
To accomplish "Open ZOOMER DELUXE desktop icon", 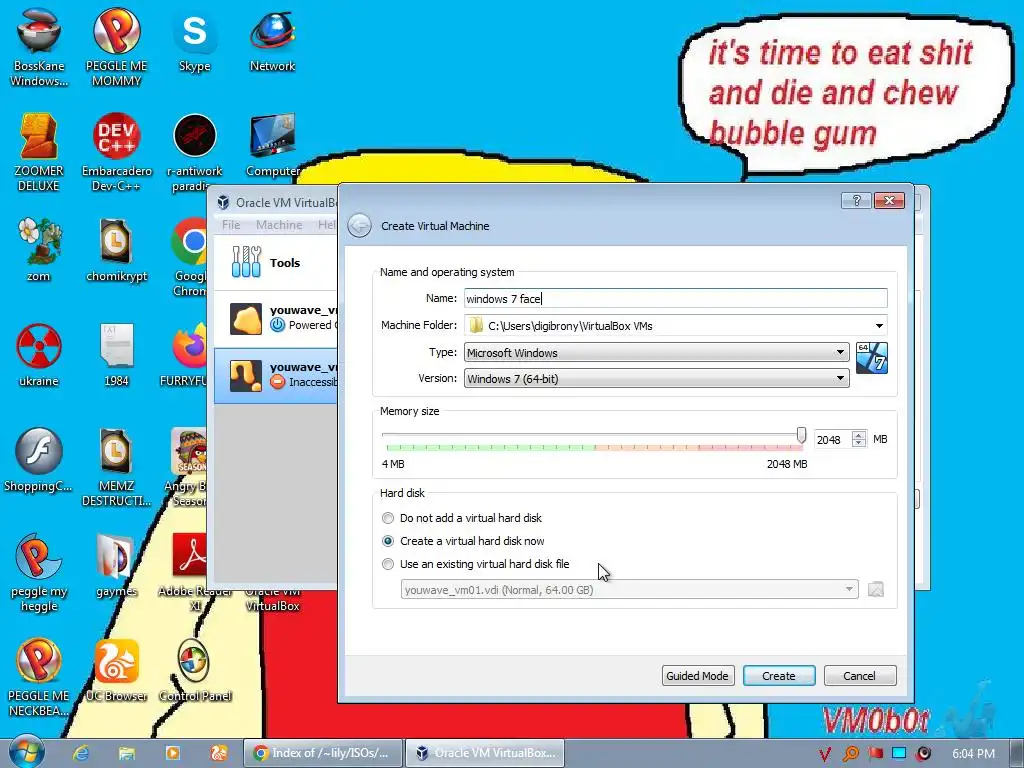I will click(x=39, y=152).
